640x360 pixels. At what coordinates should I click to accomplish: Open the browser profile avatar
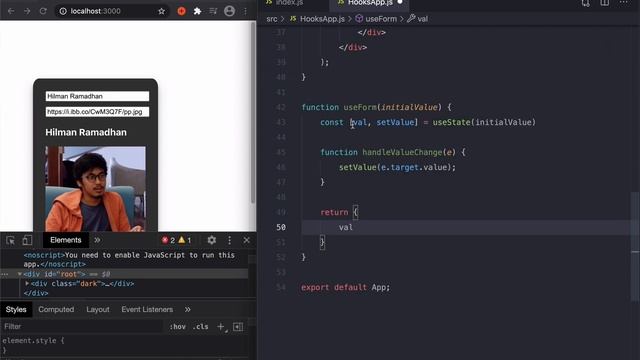click(229, 11)
